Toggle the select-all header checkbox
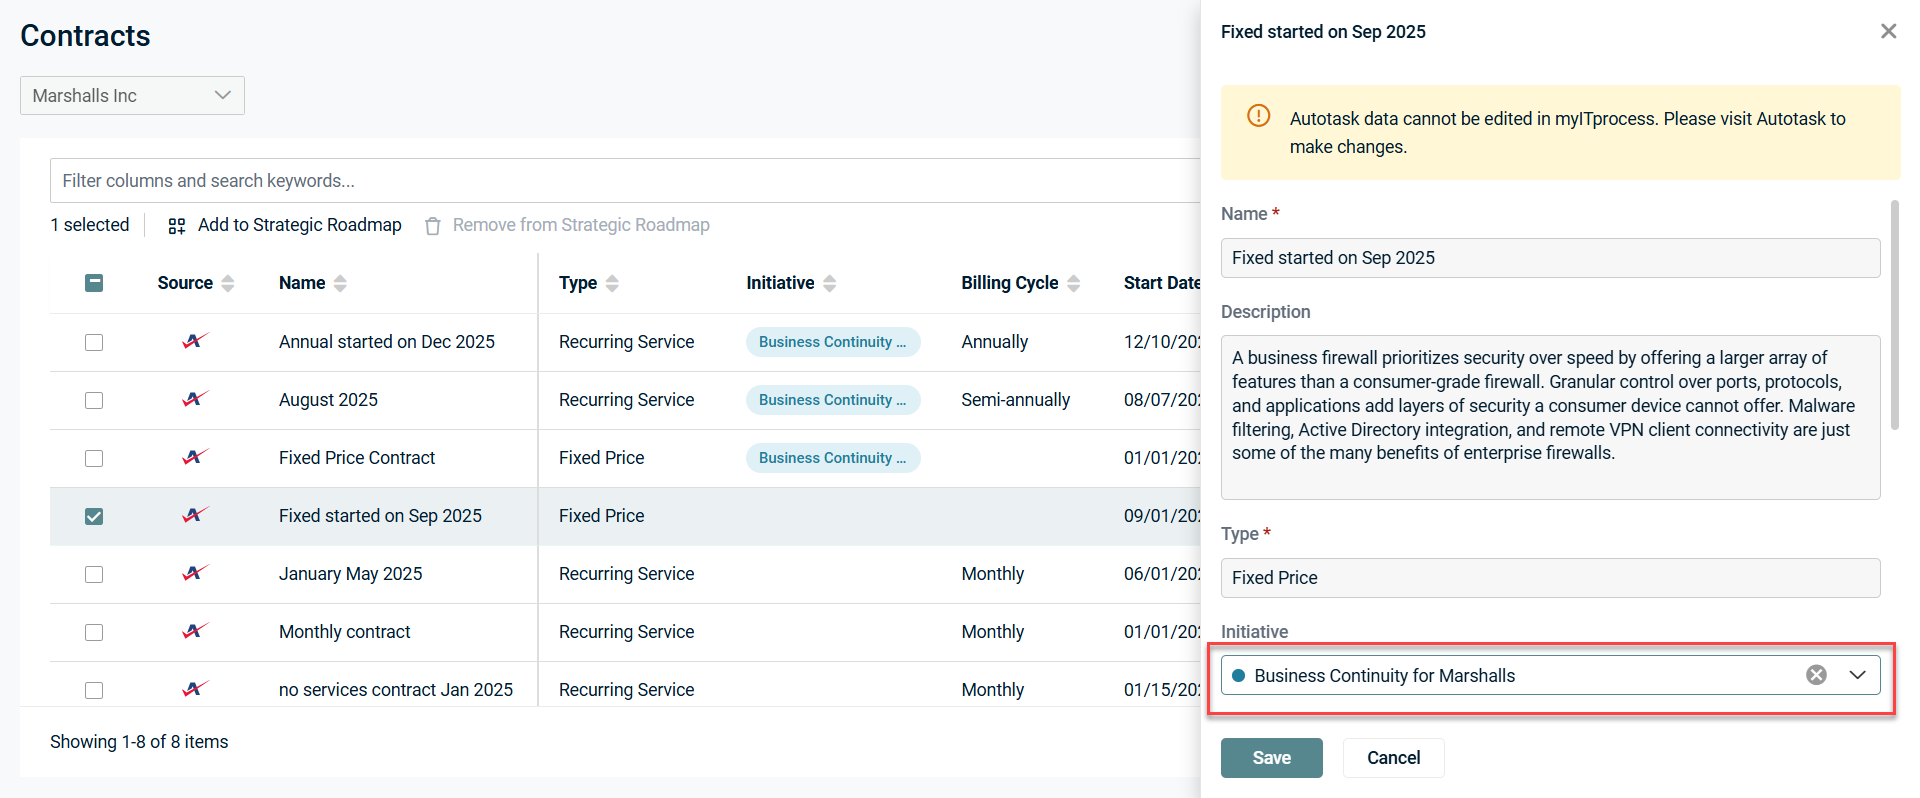This screenshot has height=798, width=1920. coord(94,283)
